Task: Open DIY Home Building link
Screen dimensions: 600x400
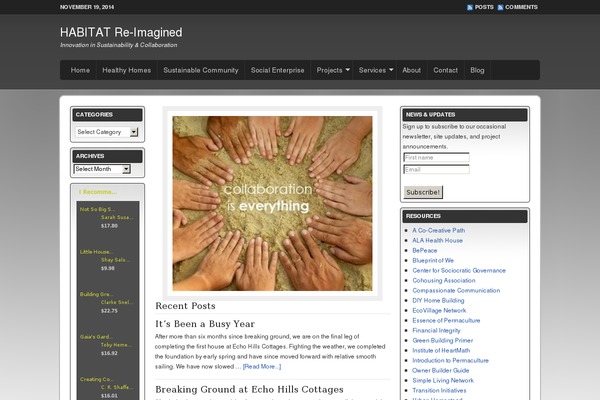Action: click(438, 300)
